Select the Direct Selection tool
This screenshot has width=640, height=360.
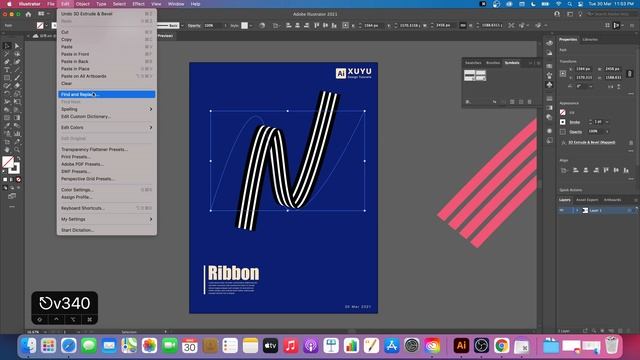click(x=17, y=46)
